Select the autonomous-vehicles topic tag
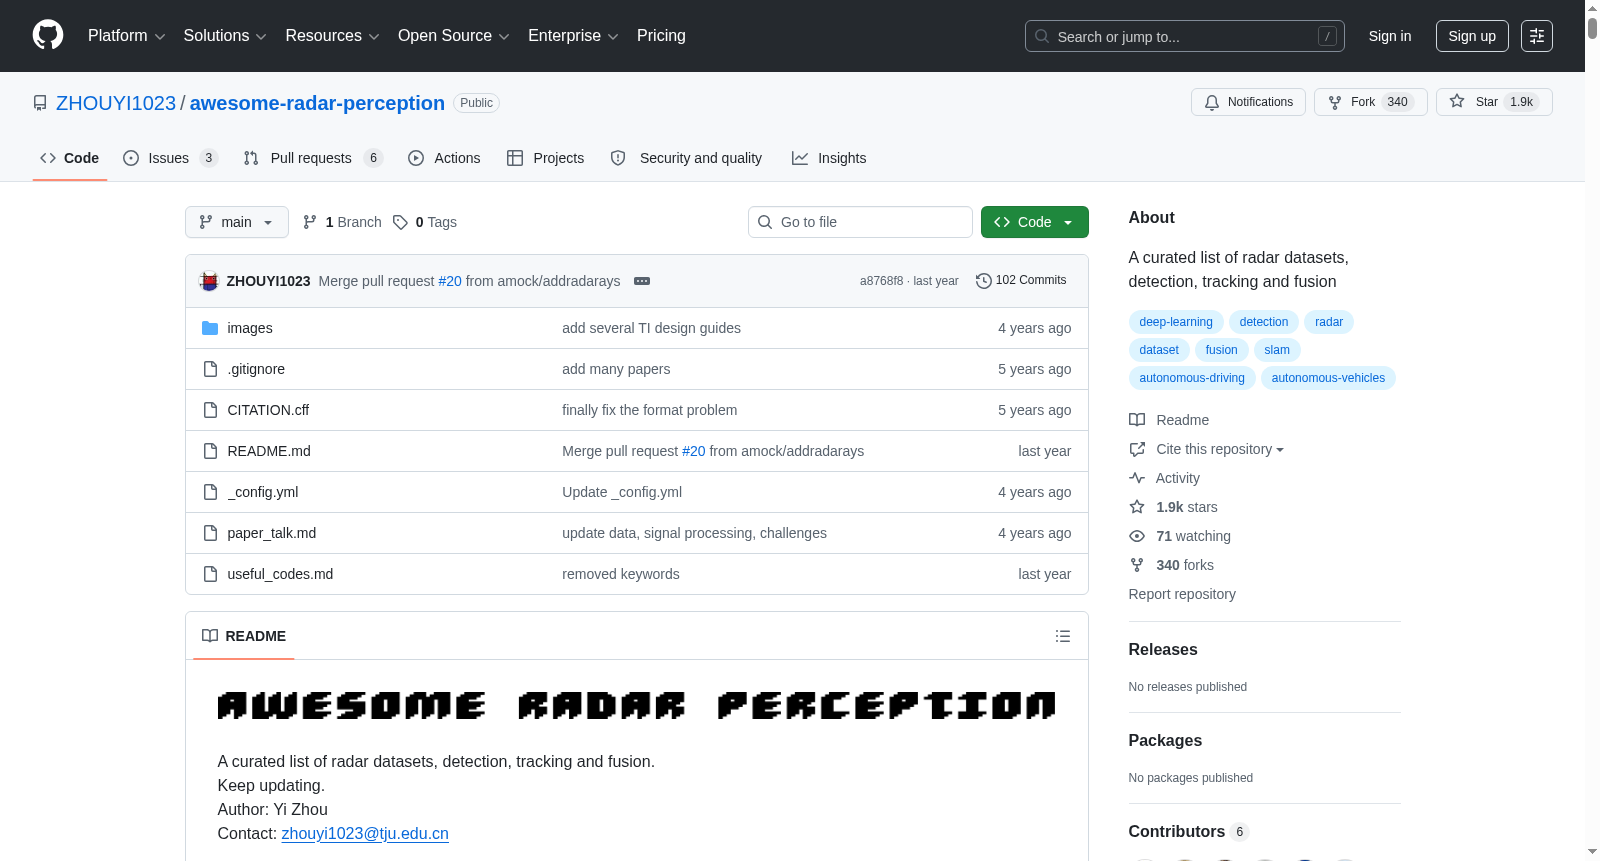 click(1328, 378)
